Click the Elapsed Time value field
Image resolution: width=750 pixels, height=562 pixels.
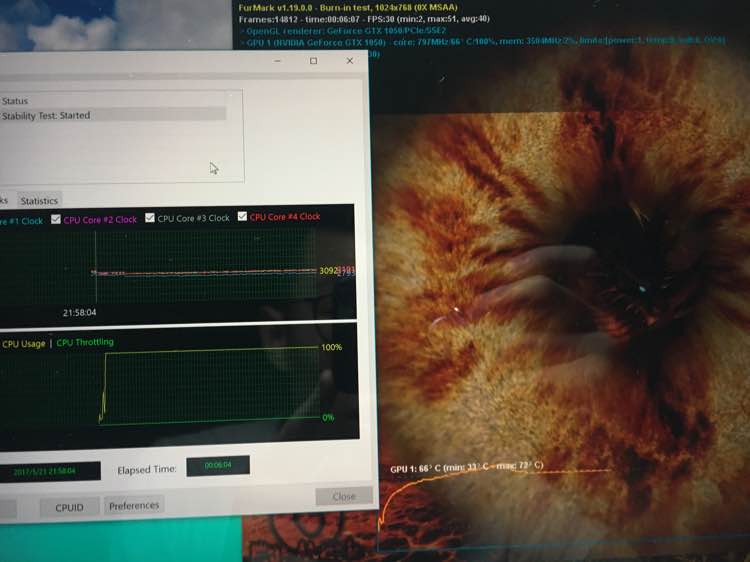click(218, 465)
